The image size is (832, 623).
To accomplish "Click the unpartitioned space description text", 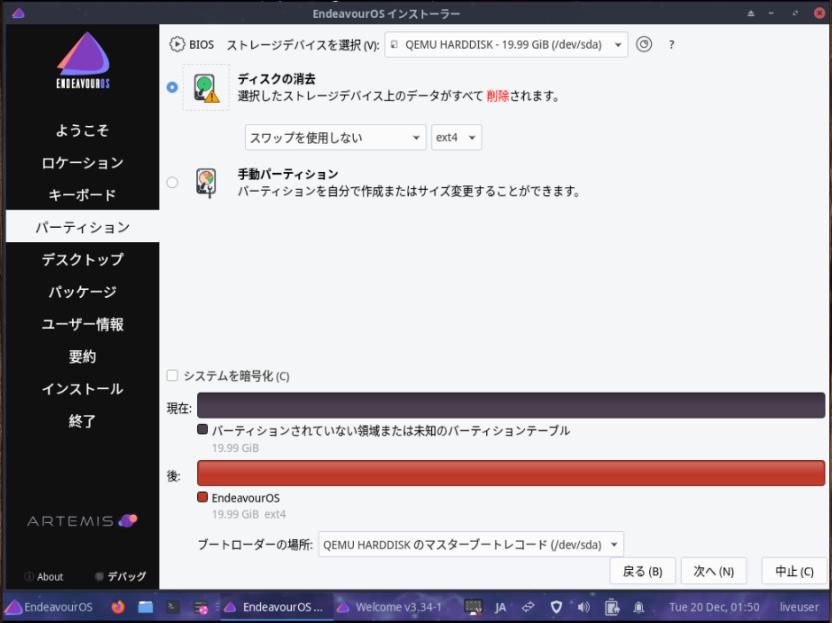I will pyautogui.click(x=391, y=430).
